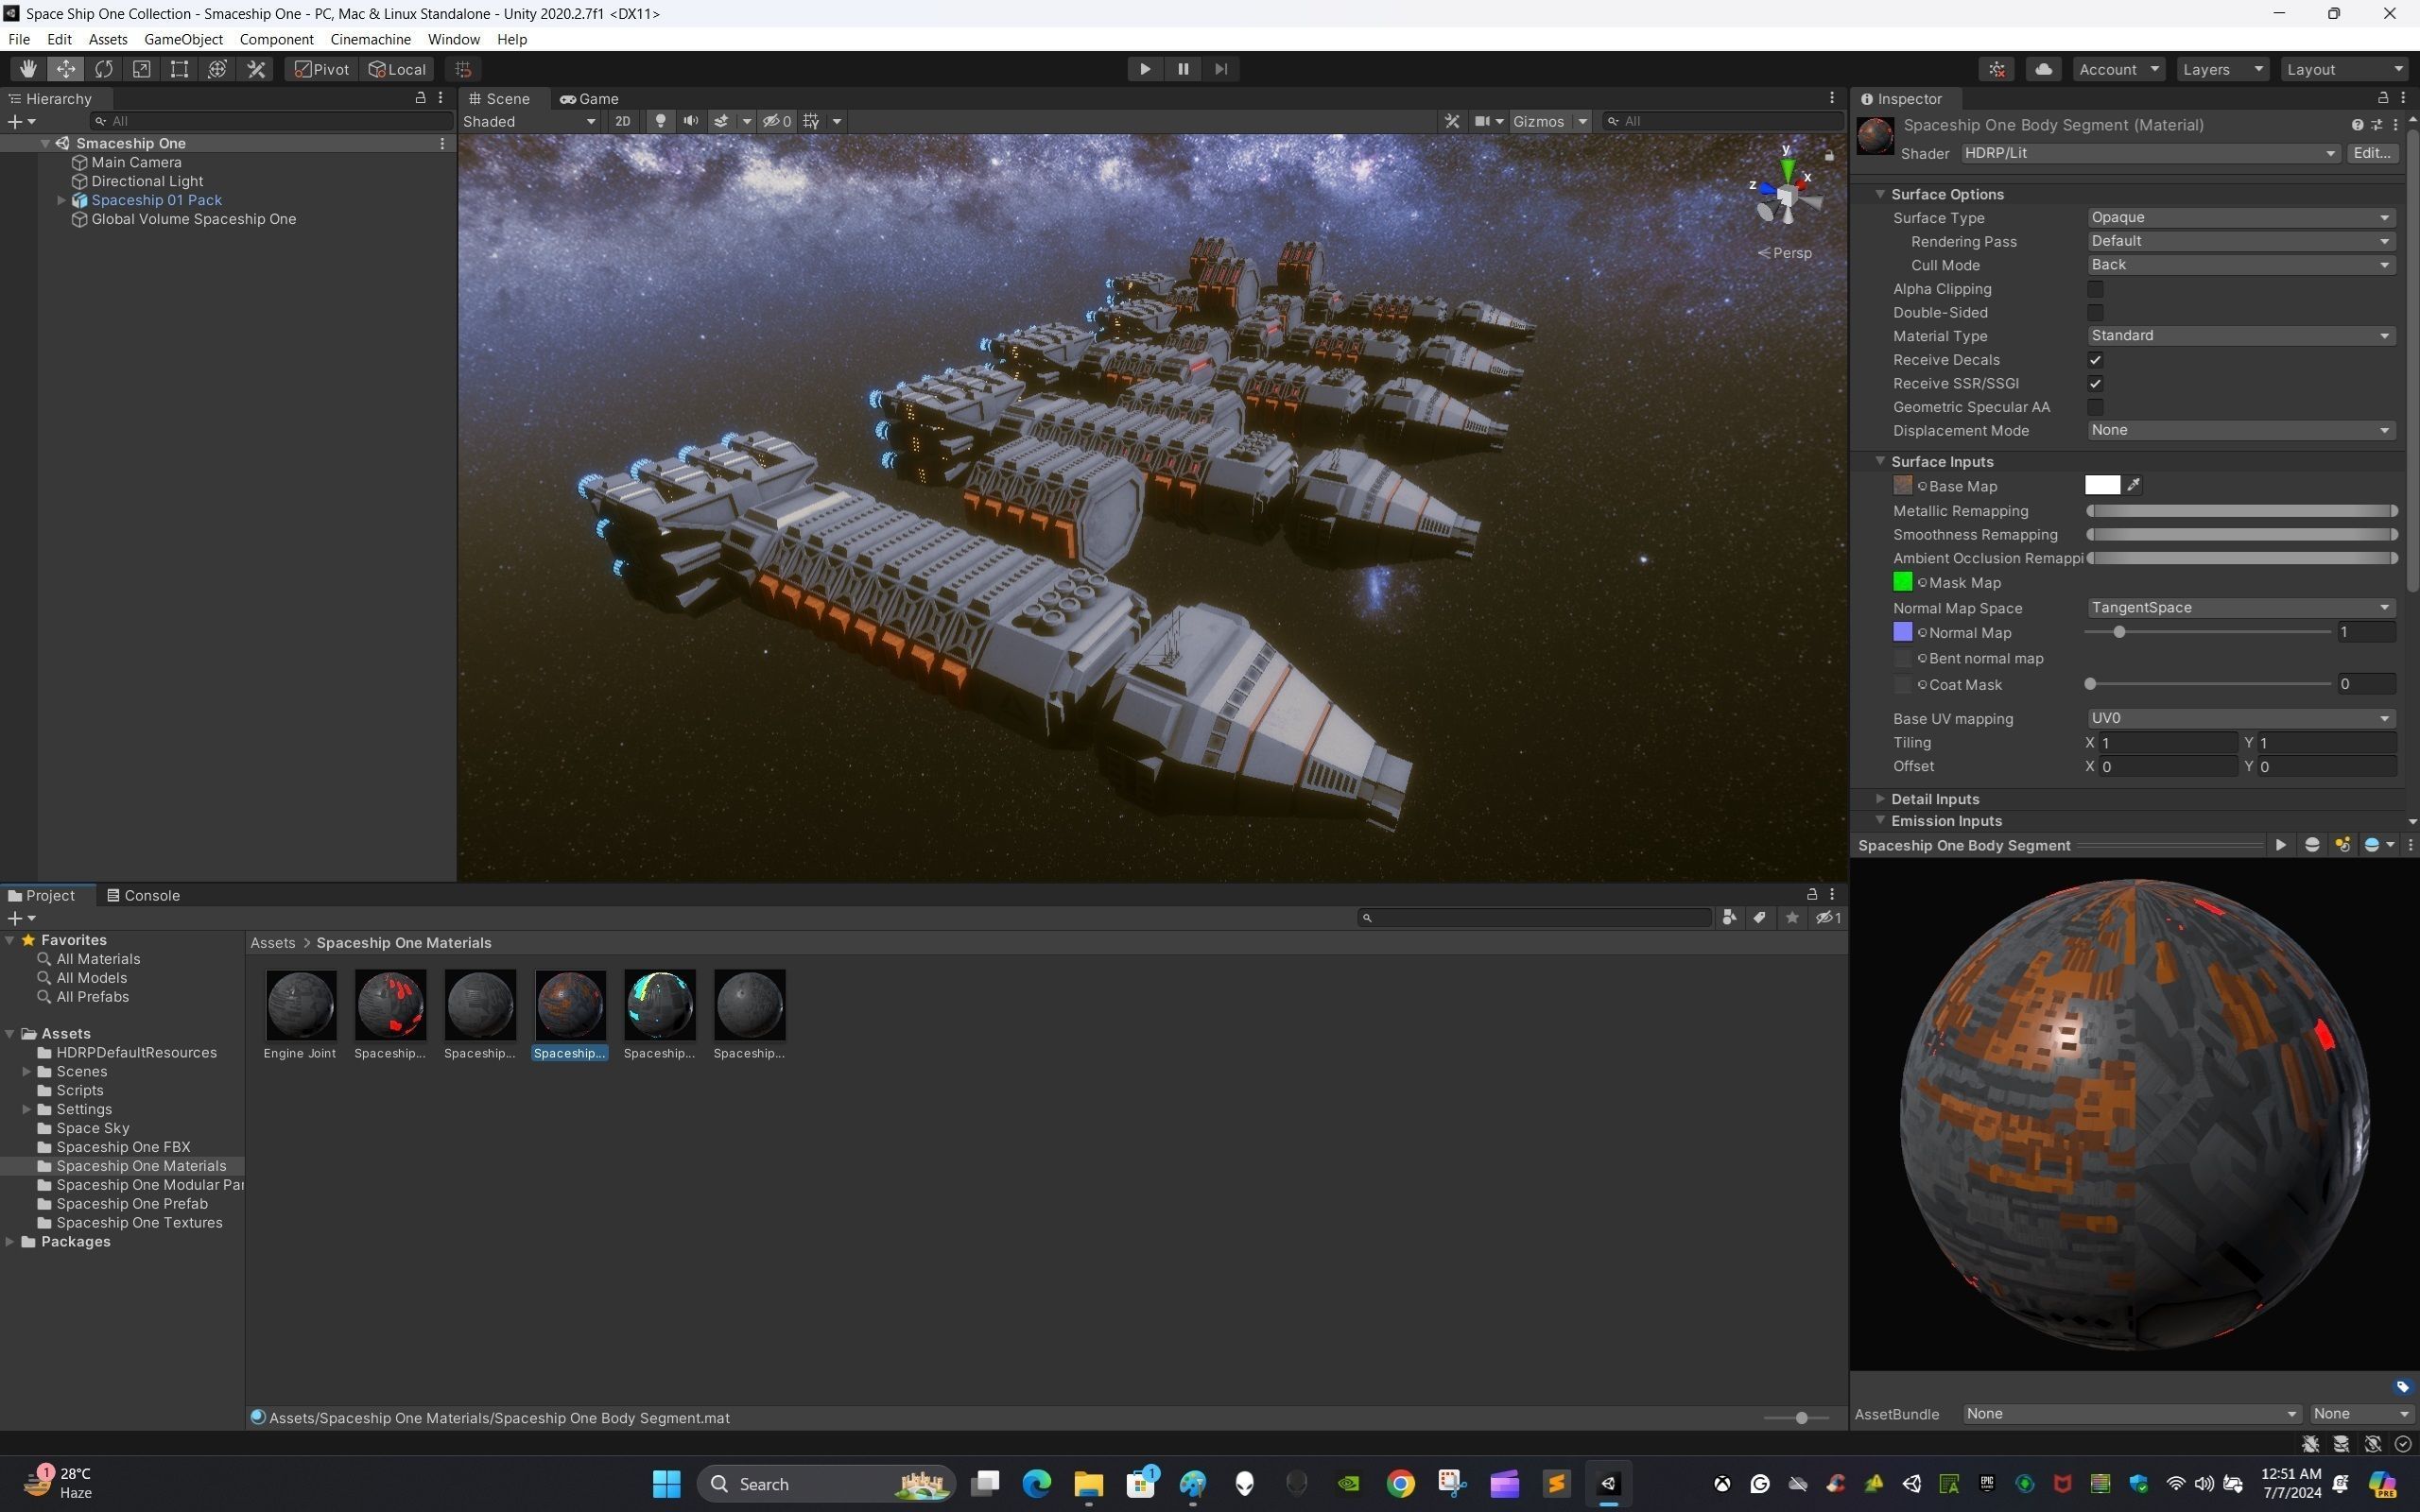Switch to the Game tab
Screen dimensions: 2420x1512
click(589, 98)
